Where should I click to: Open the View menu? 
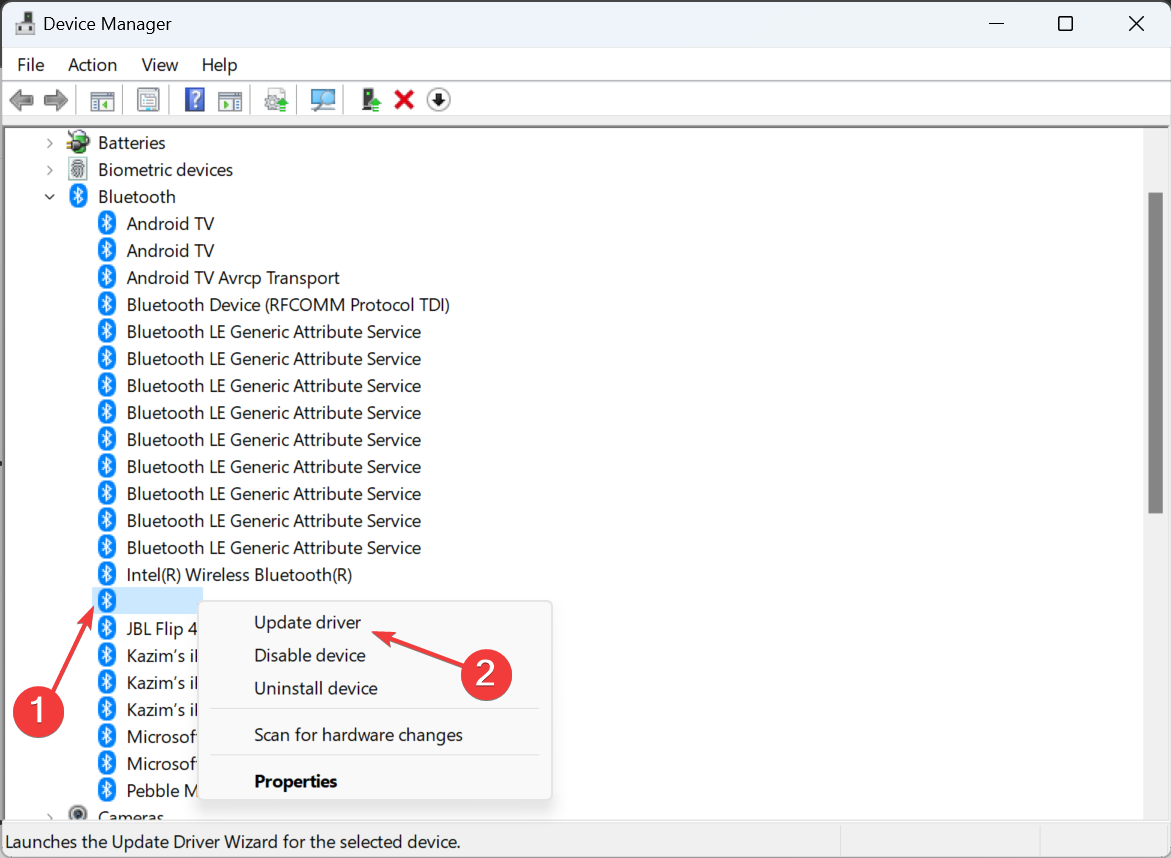coord(160,65)
